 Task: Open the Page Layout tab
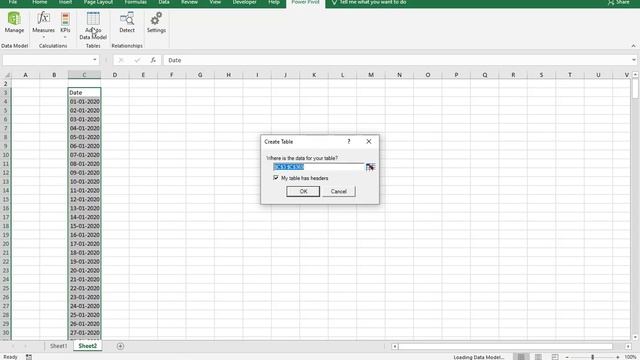[x=98, y=2]
